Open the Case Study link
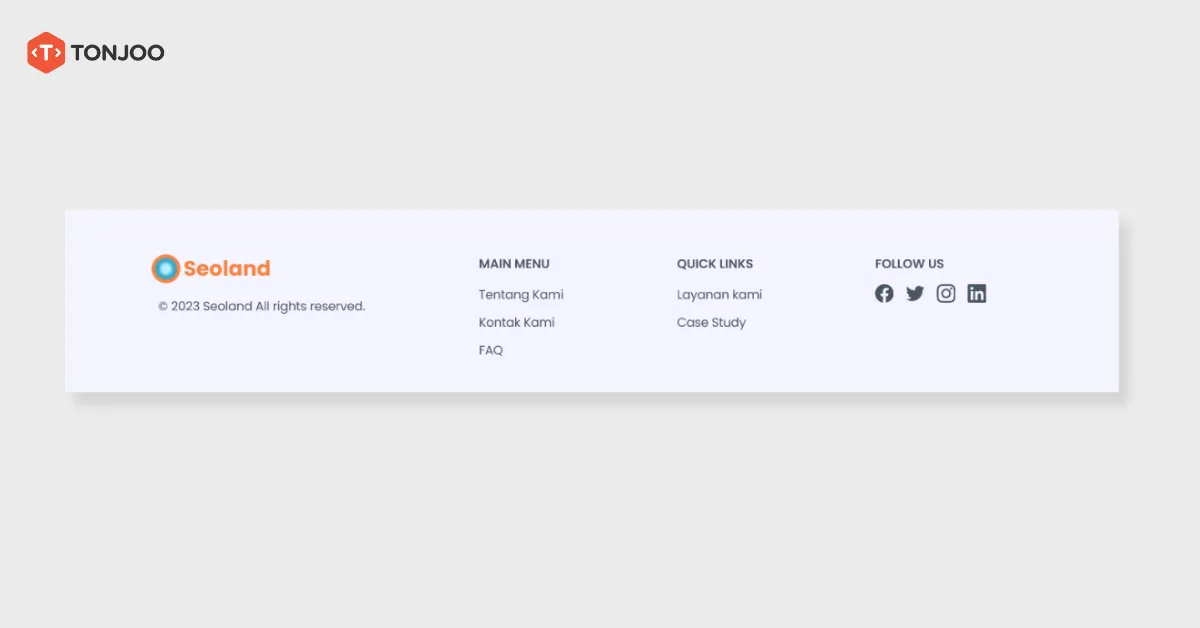This screenshot has width=1200, height=628. coord(711,322)
